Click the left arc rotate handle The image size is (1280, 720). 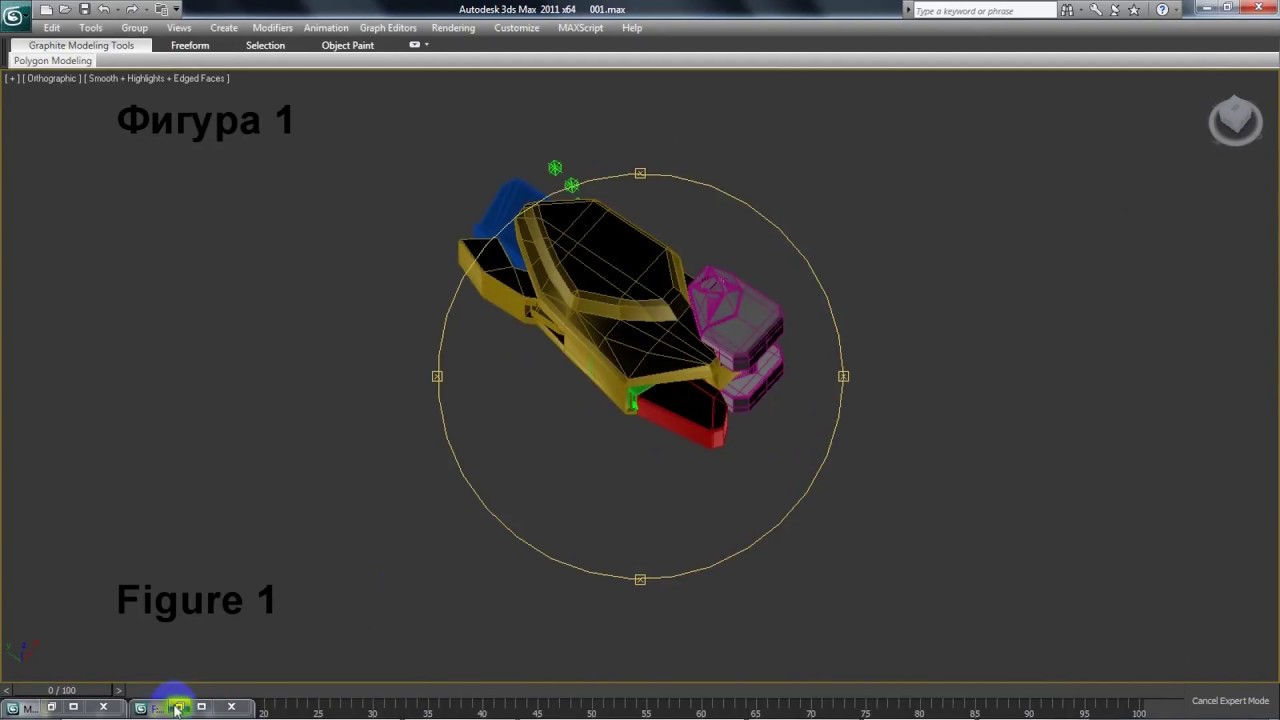[x=437, y=376]
